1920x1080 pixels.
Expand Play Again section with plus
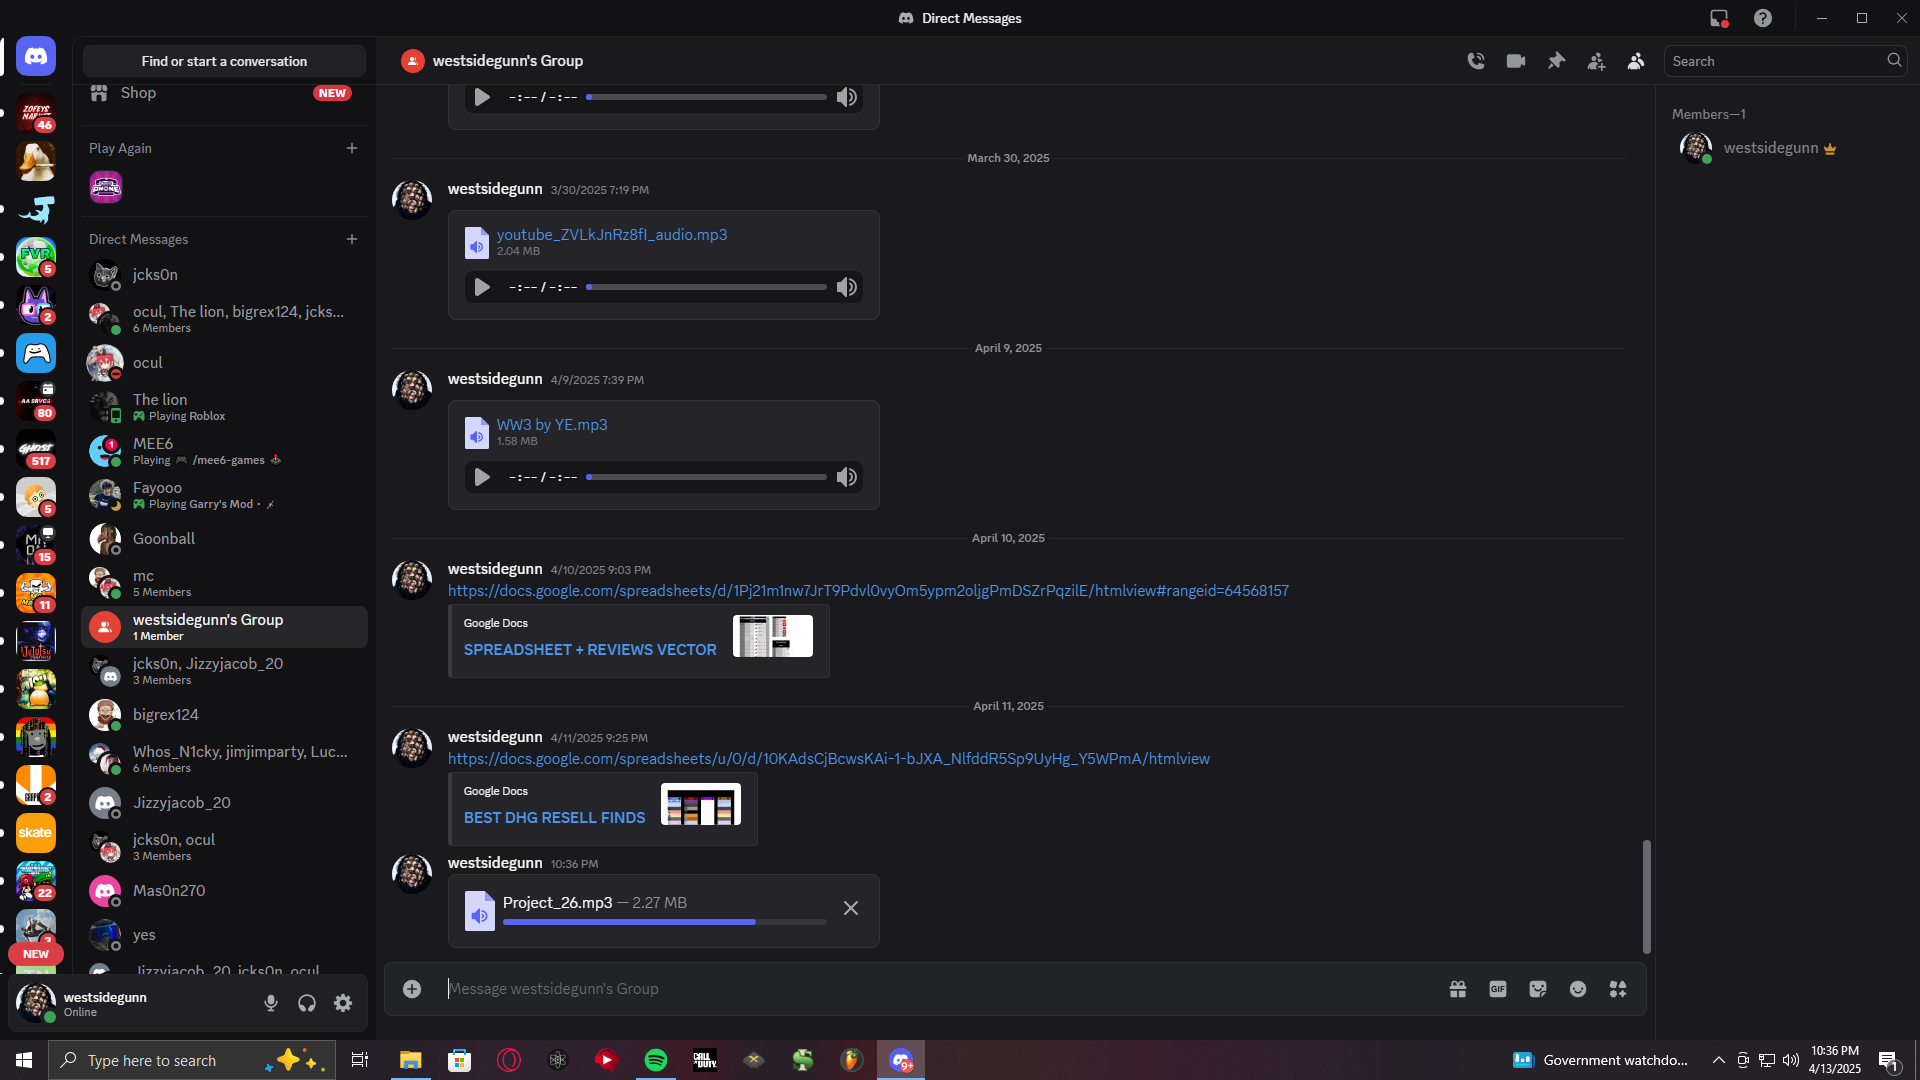(352, 148)
